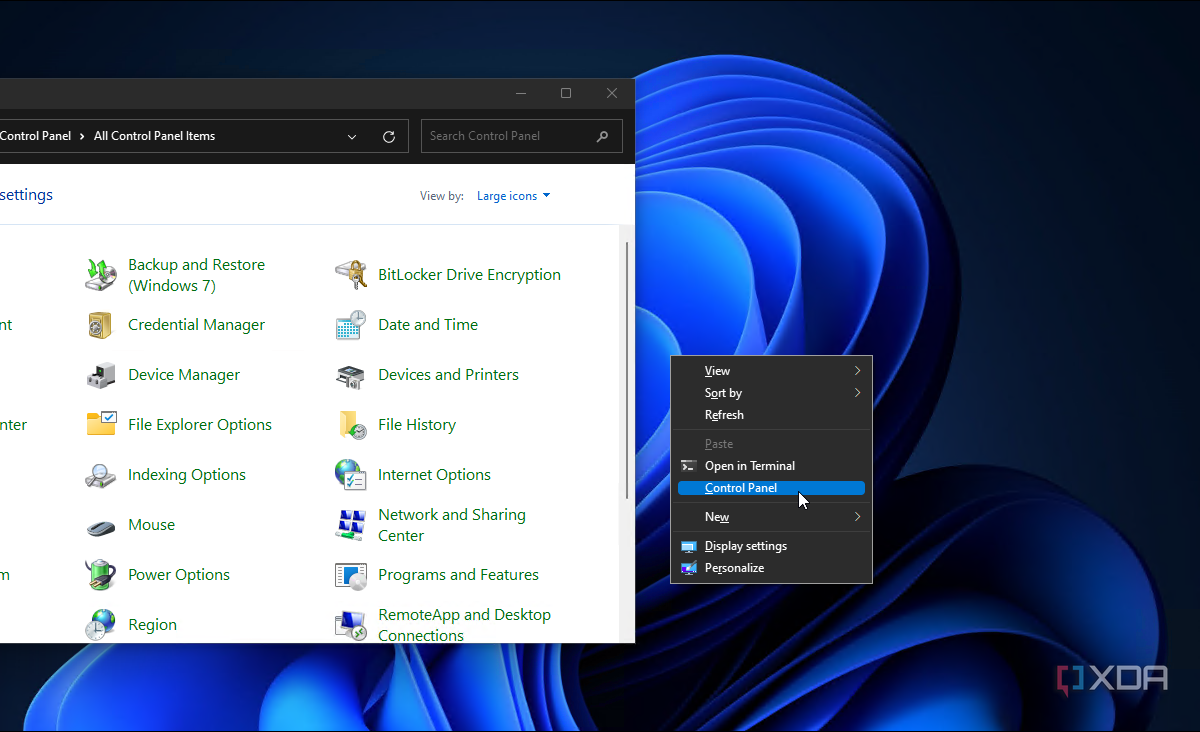
Task: Click the Credential Manager safe icon
Action: point(101,325)
